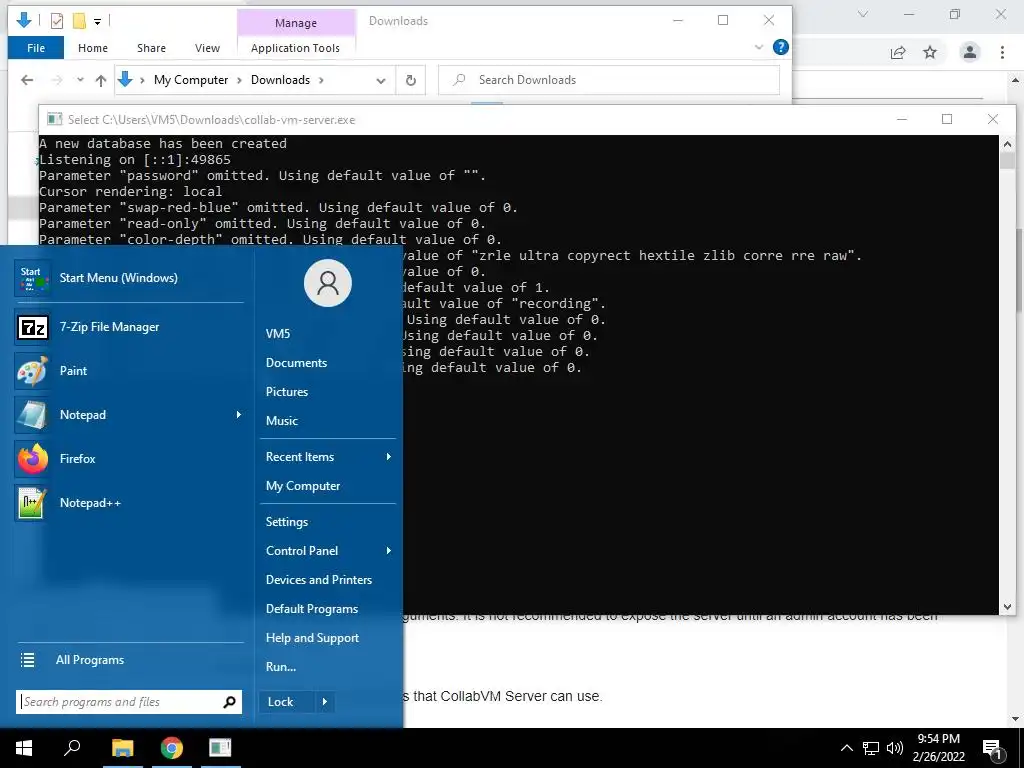The width and height of the screenshot is (1024, 768).
Task: Click the Windows Start button on taskbar
Action: [x=24, y=748]
